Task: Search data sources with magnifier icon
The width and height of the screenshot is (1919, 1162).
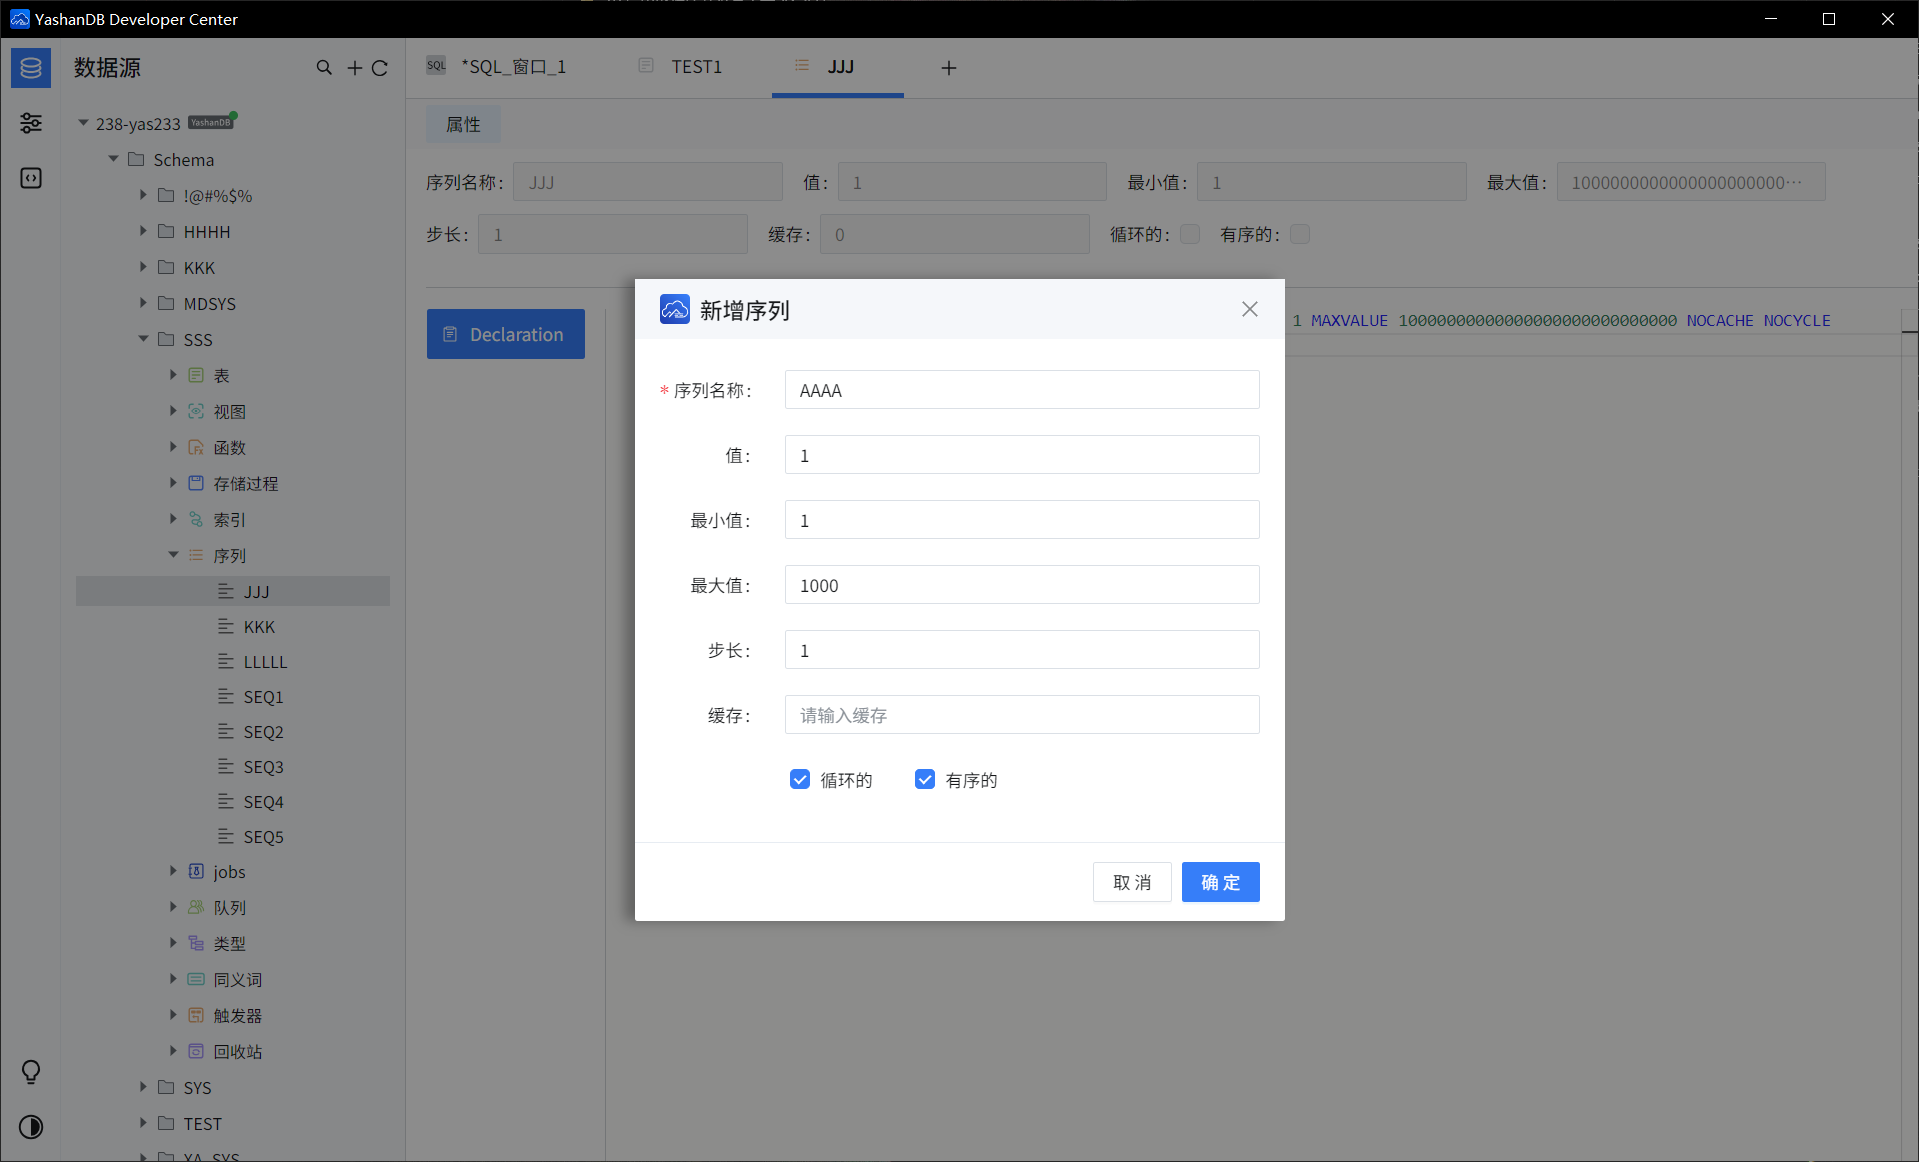Action: pos(324,68)
